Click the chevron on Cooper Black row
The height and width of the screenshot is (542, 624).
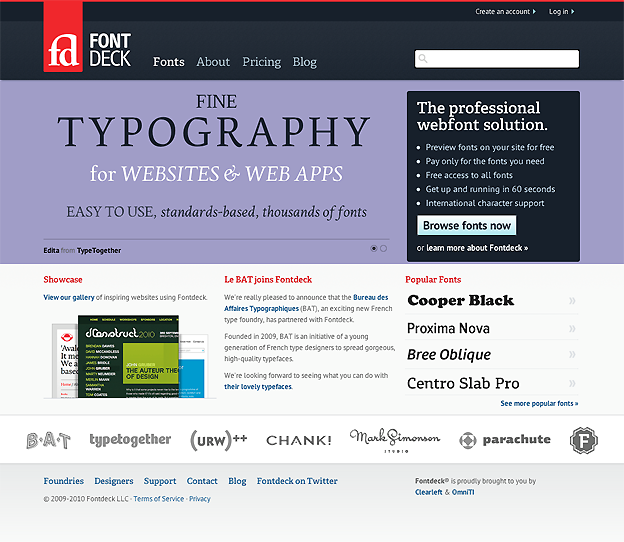(x=572, y=300)
